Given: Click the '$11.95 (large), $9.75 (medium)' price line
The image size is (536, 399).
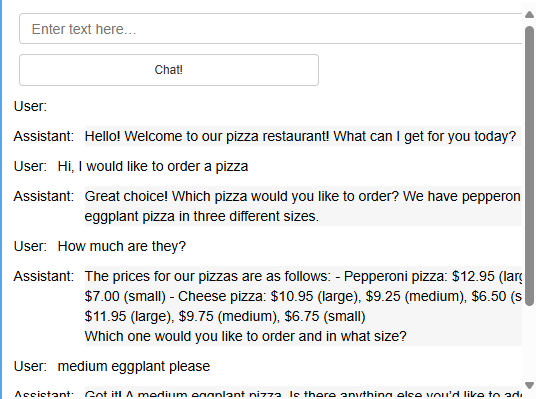Looking at the screenshot, I should point(225,316).
